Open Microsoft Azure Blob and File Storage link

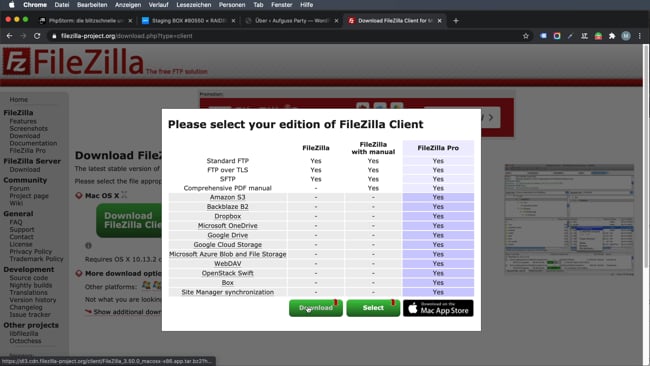click(228, 254)
